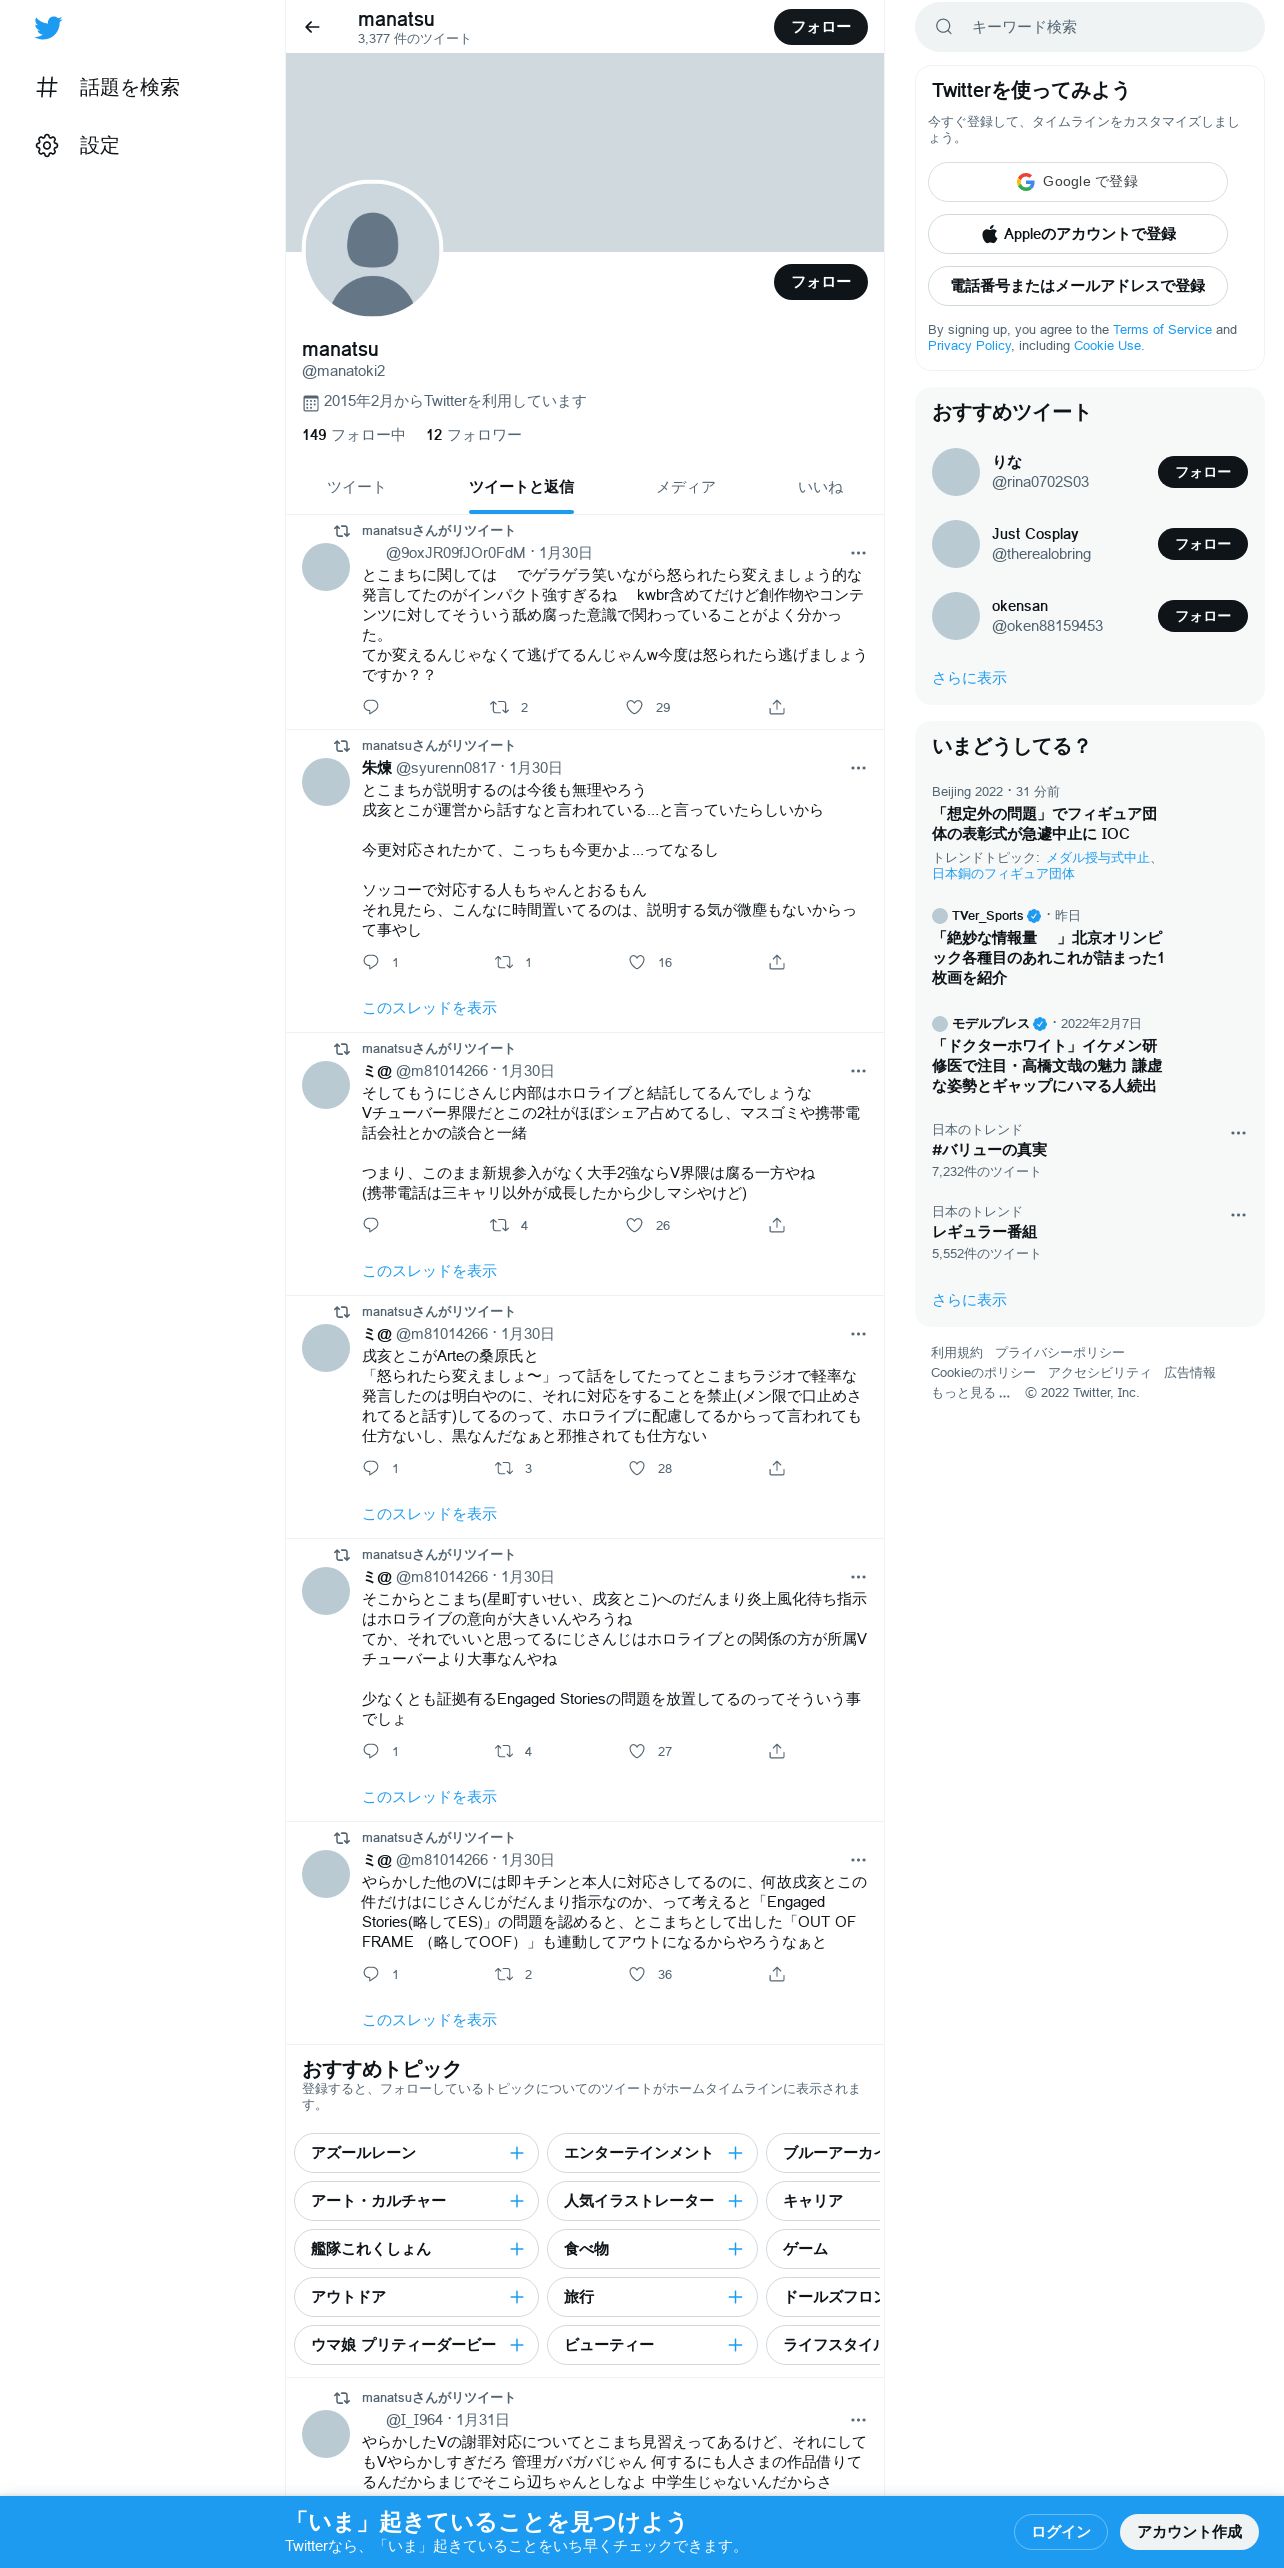Open more menu on @9oxJR09fJOr0FdM tweet

click(x=858, y=553)
